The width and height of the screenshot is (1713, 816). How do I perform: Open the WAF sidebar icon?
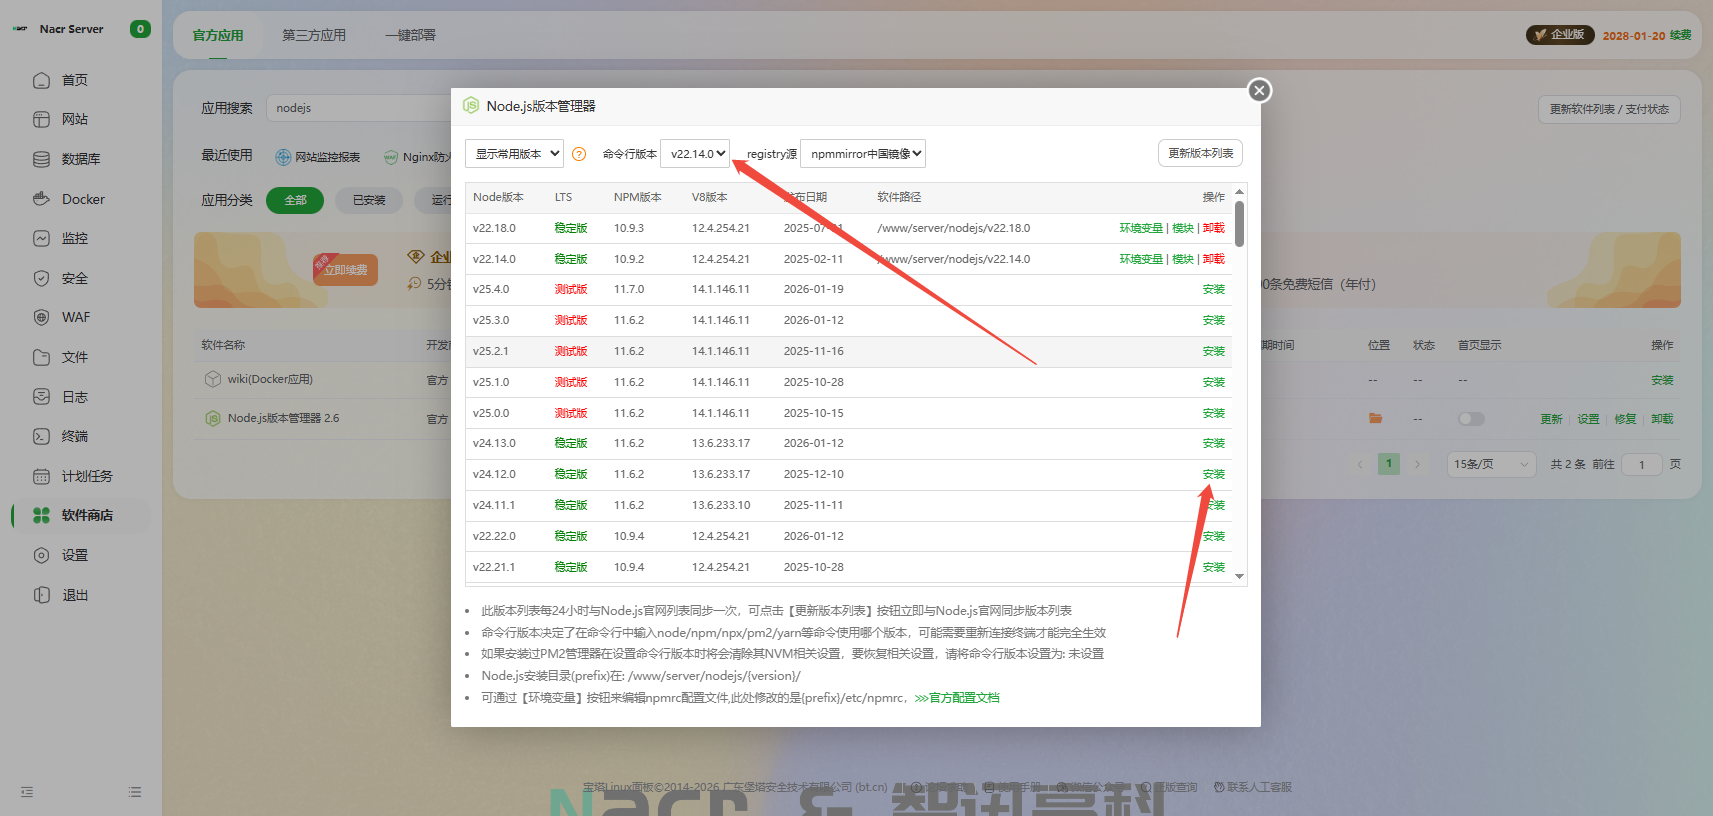pos(41,317)
